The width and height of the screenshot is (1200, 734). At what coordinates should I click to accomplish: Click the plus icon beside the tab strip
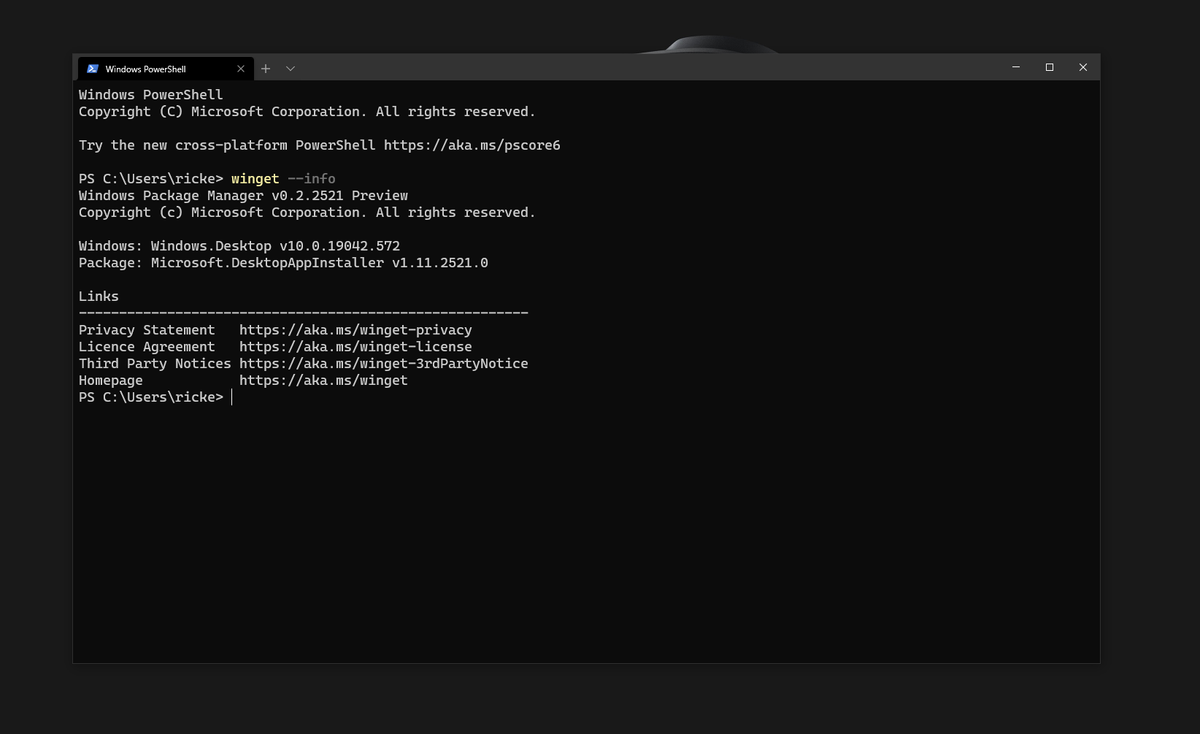[265, 68]
